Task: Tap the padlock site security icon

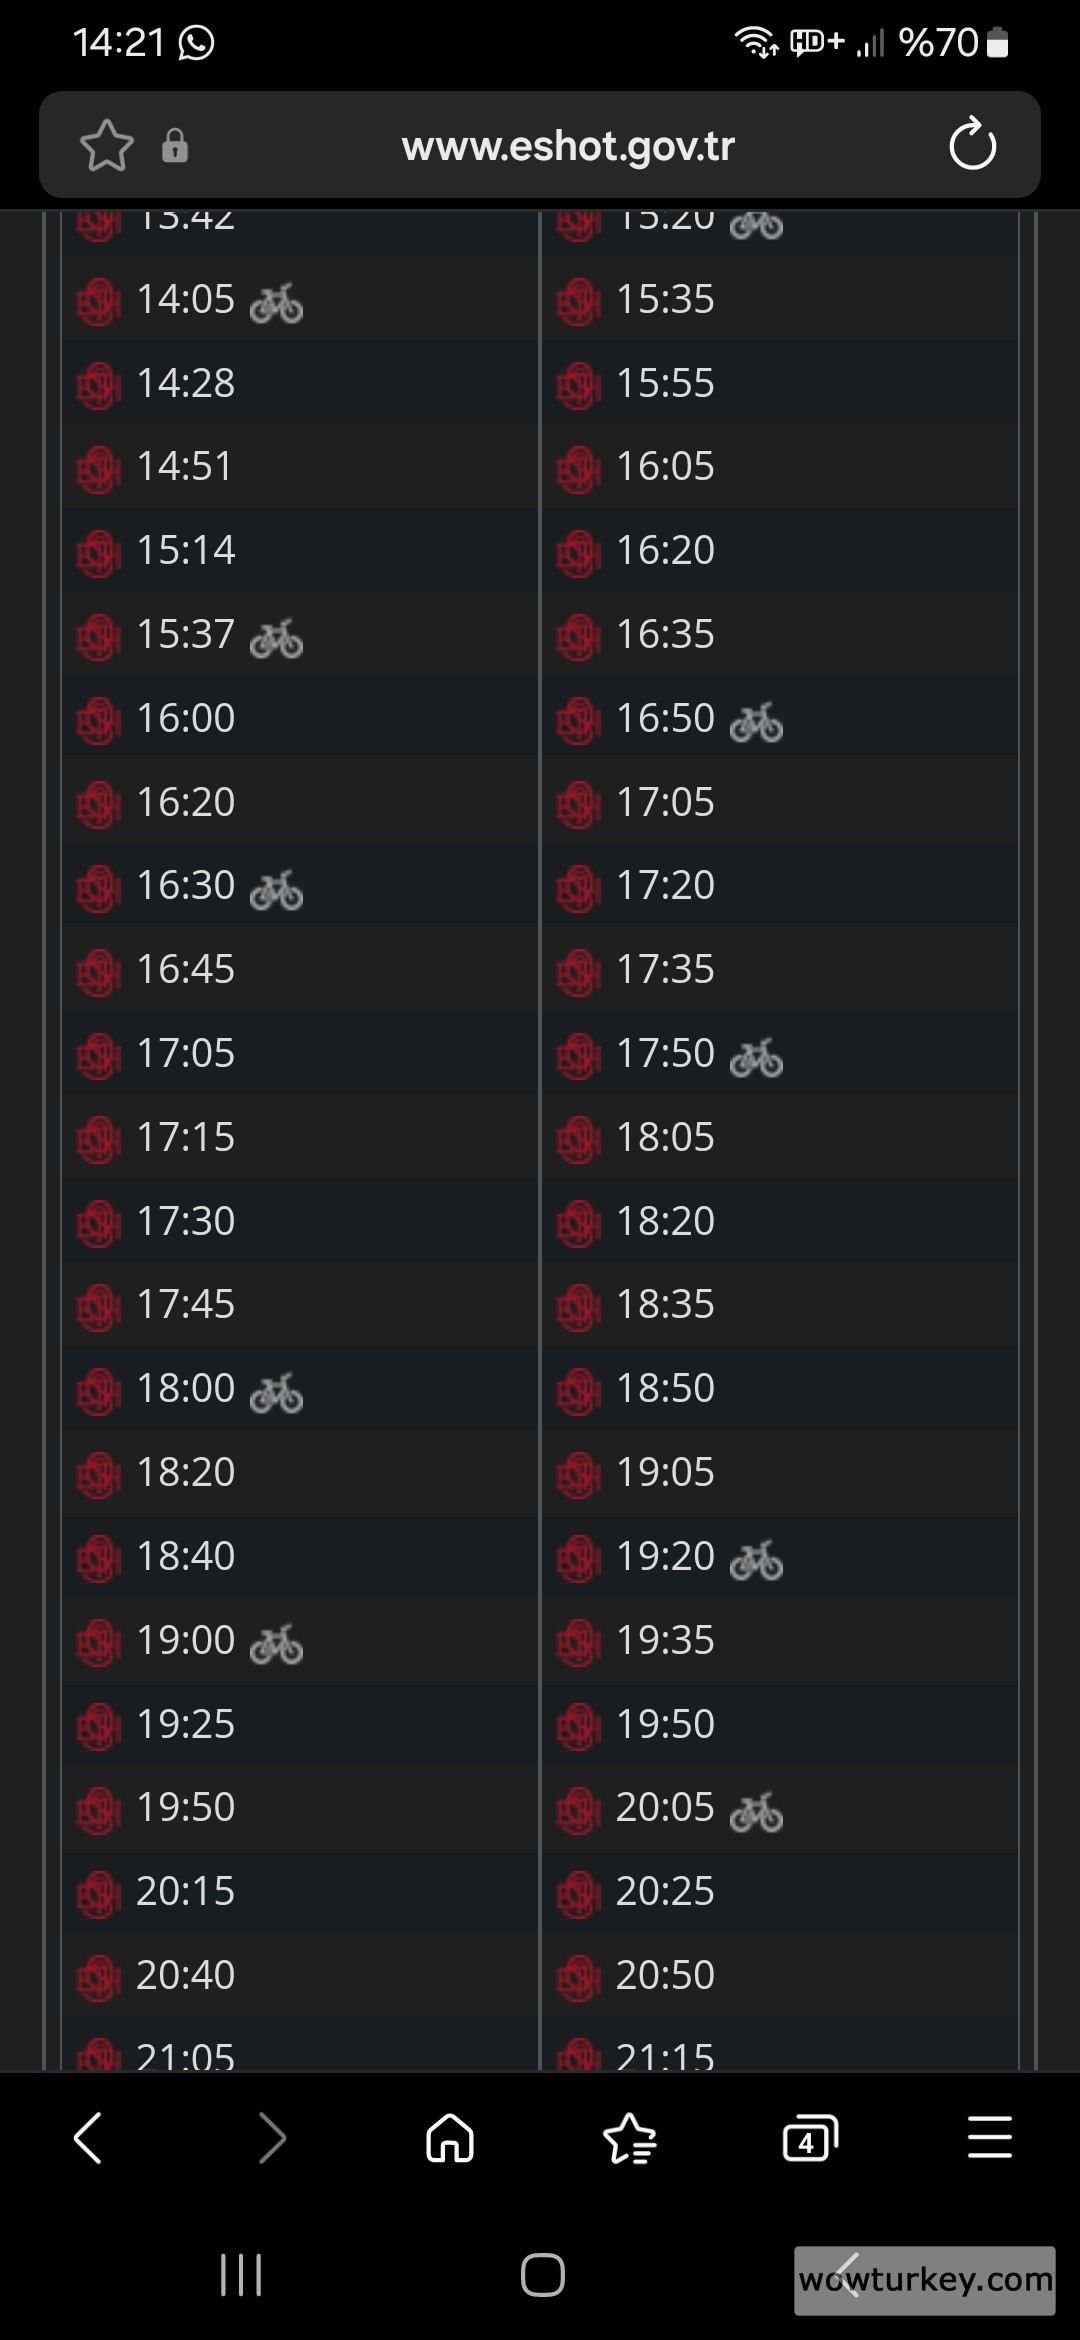Action: (x=175, y=146)
